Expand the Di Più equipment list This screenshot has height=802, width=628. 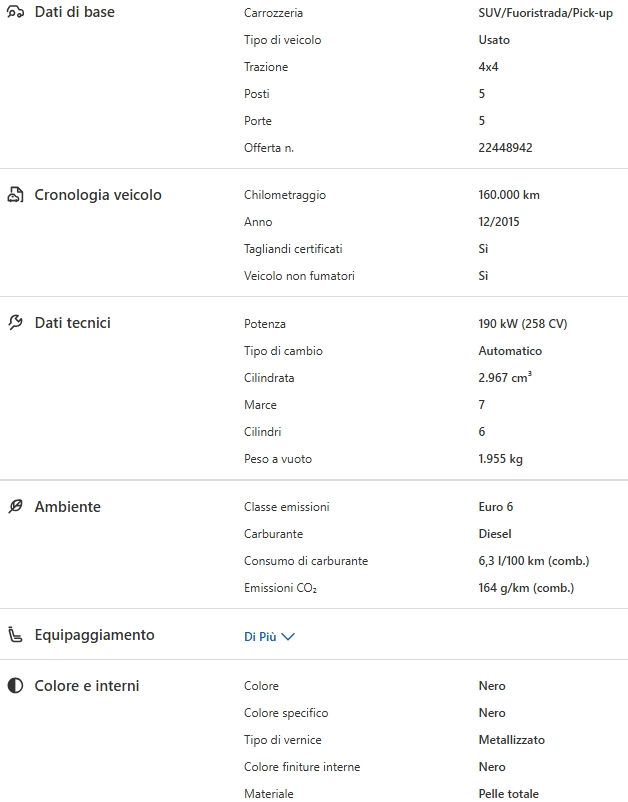point(260,636)
